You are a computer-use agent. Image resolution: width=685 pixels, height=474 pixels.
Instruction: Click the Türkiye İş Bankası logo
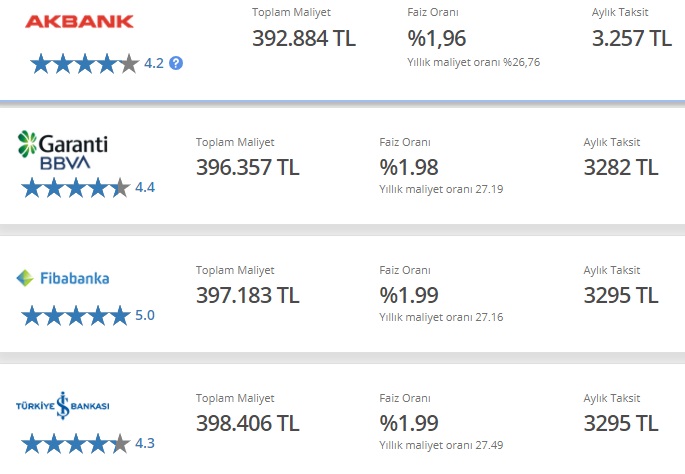[62, 405]
